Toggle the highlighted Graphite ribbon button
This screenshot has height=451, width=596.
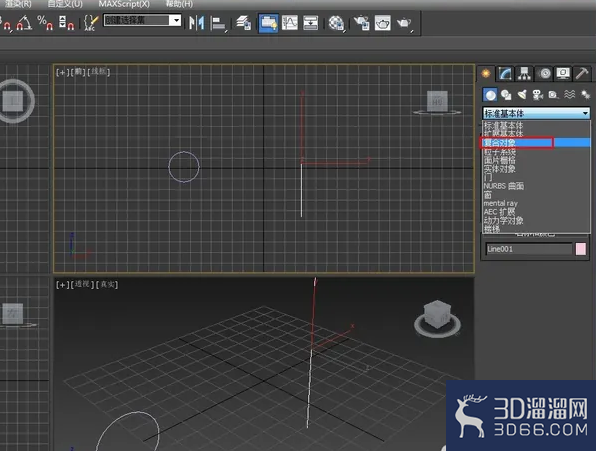[268, 23]
